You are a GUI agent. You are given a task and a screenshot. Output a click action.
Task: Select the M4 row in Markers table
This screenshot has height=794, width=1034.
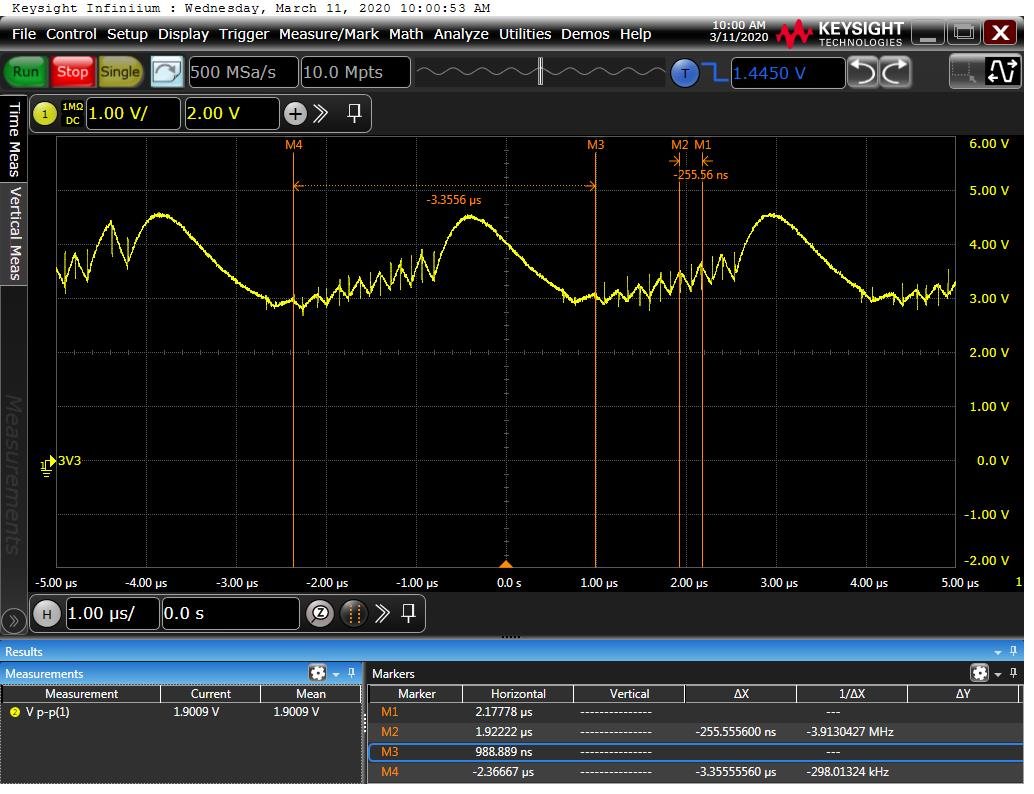(x=695, y=773)
